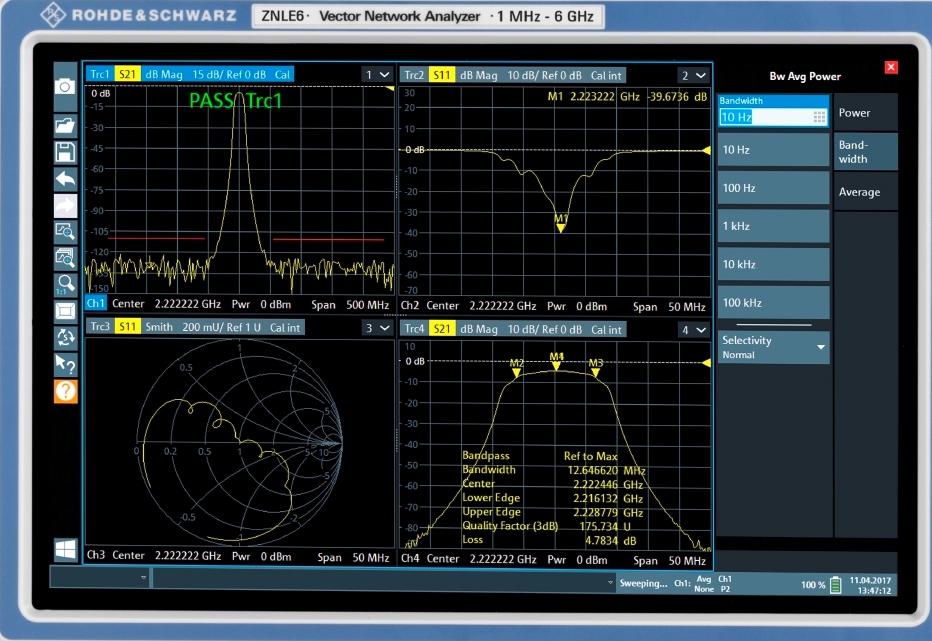Click the screenshot camera icon

click(x=65, y=87)
